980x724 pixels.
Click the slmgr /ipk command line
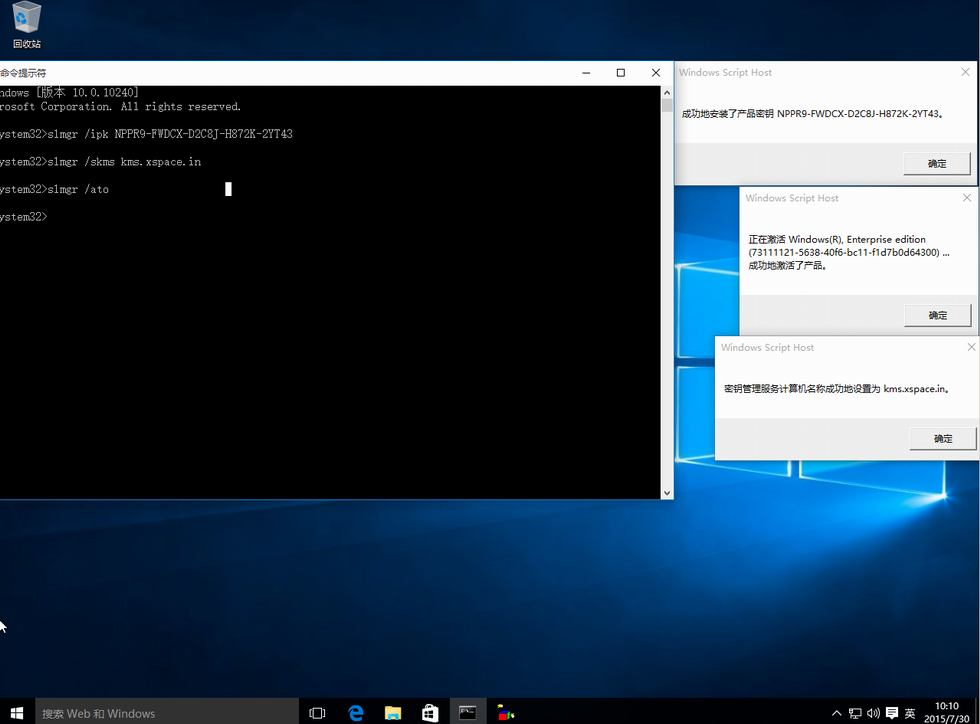146,134
